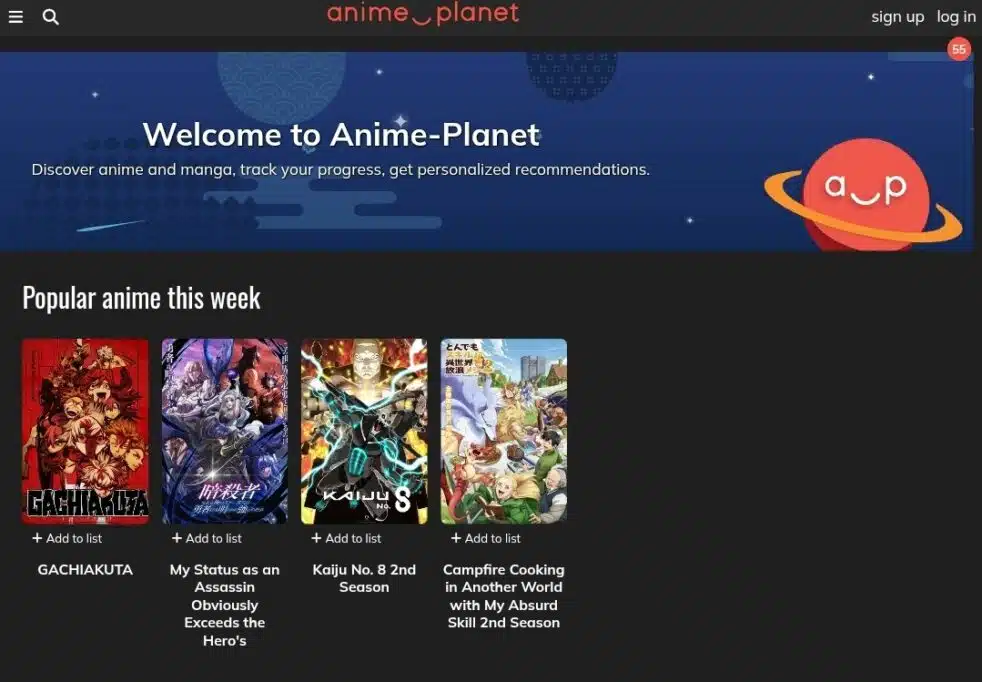This screenshot has height=682, width=982.
Task: Click plus icon under GACHIAKUTA poster
Action: (x=37, y=538)
